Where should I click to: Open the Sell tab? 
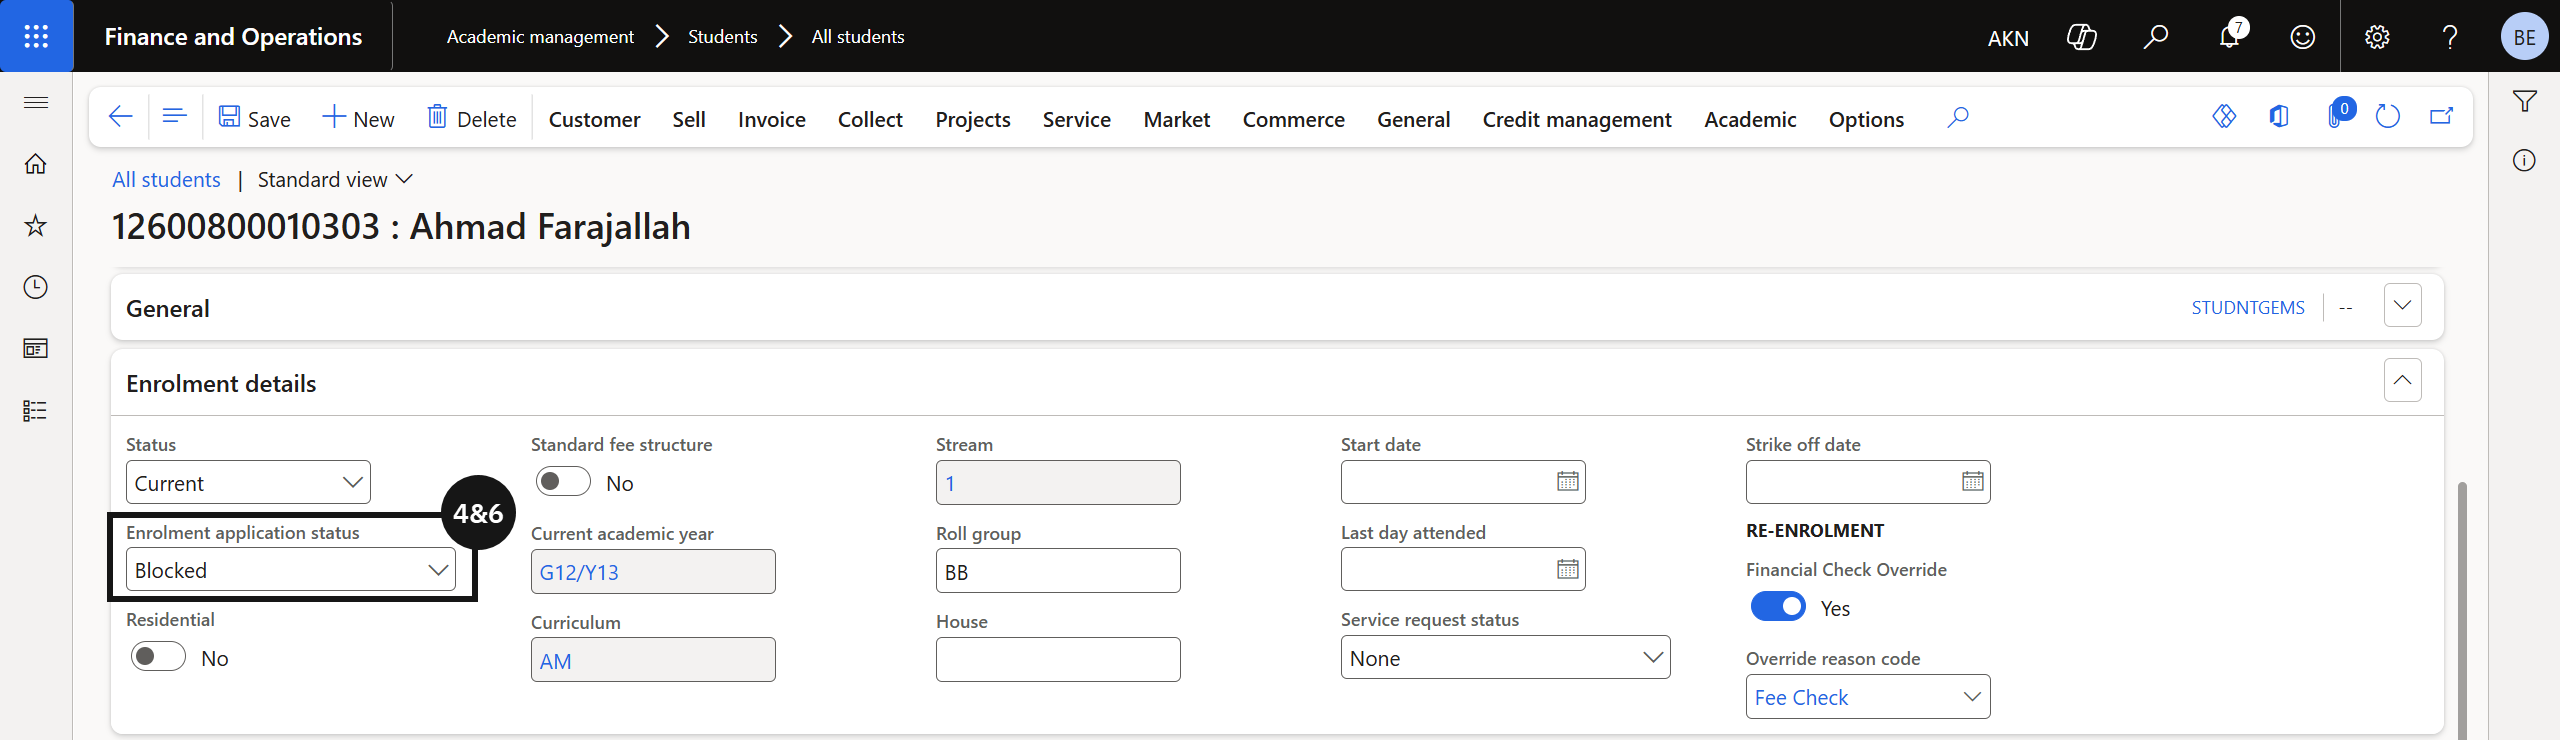(689, 119)
